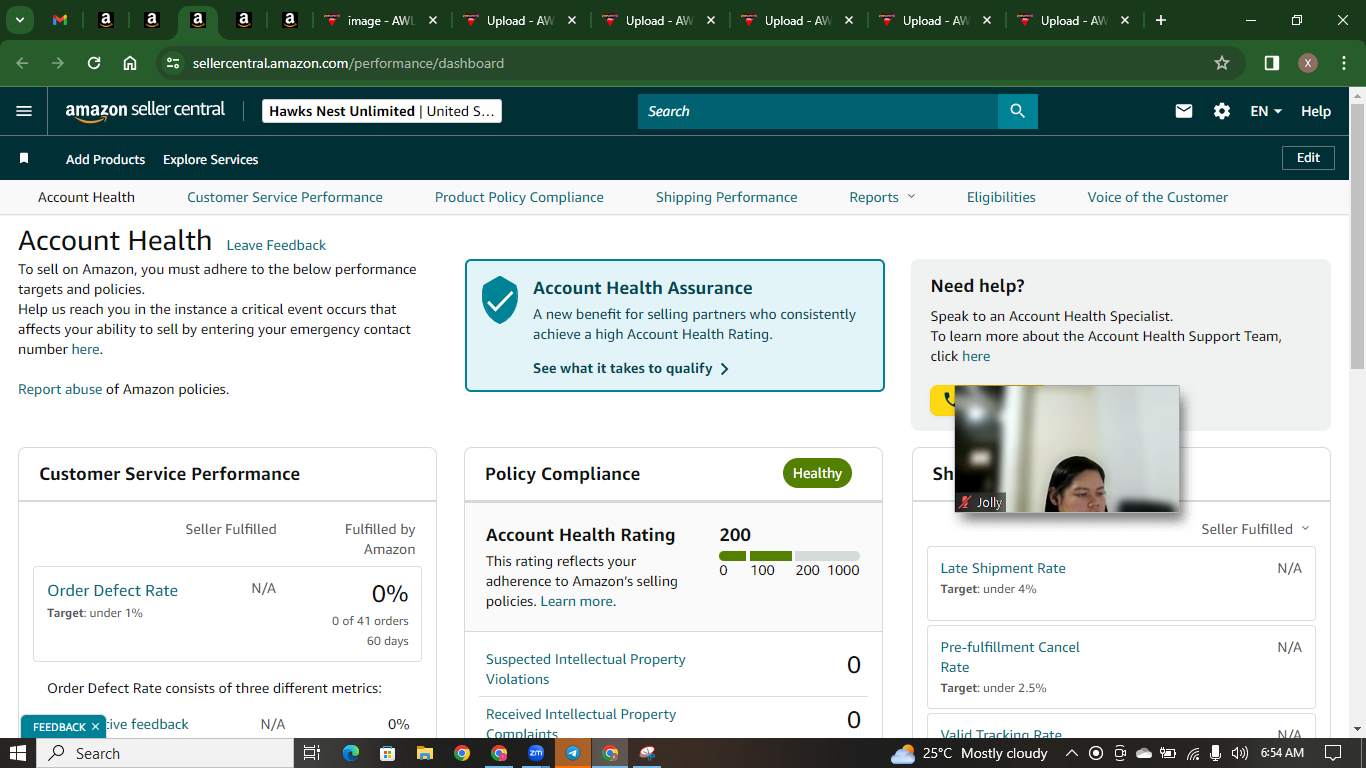Open the Seller Fulfilled dropdown in Shipping
Viewport: 1366px width, 768px height.
coord(1255,529)
